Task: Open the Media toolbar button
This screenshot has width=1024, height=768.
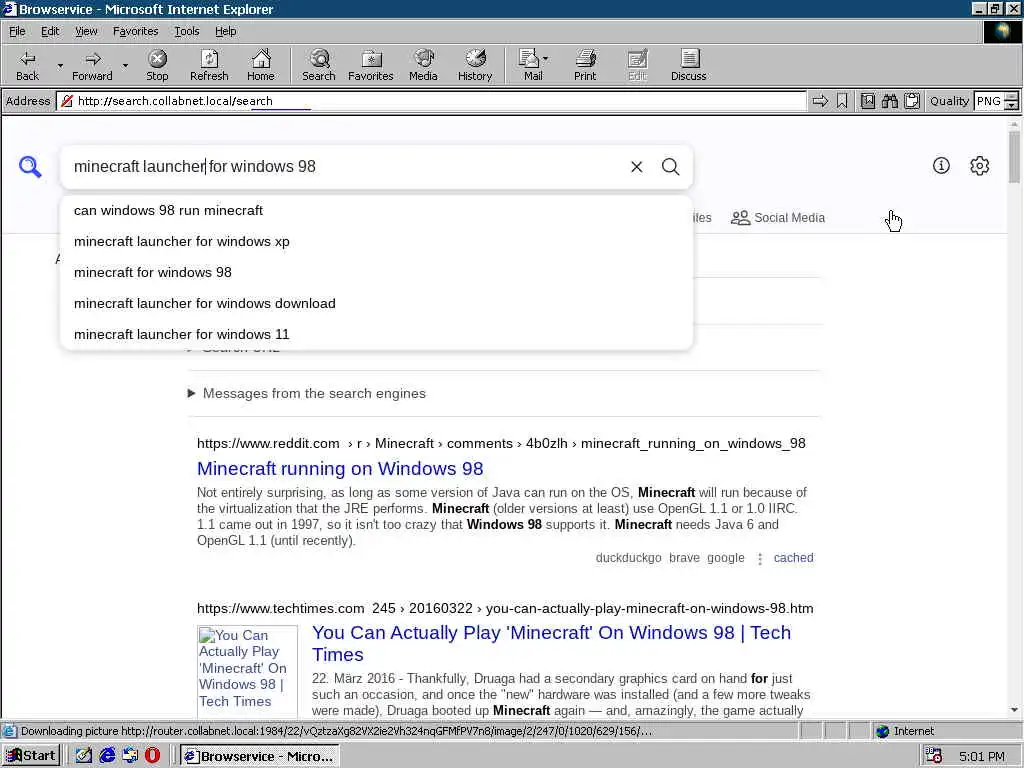Action: (423, 65)
